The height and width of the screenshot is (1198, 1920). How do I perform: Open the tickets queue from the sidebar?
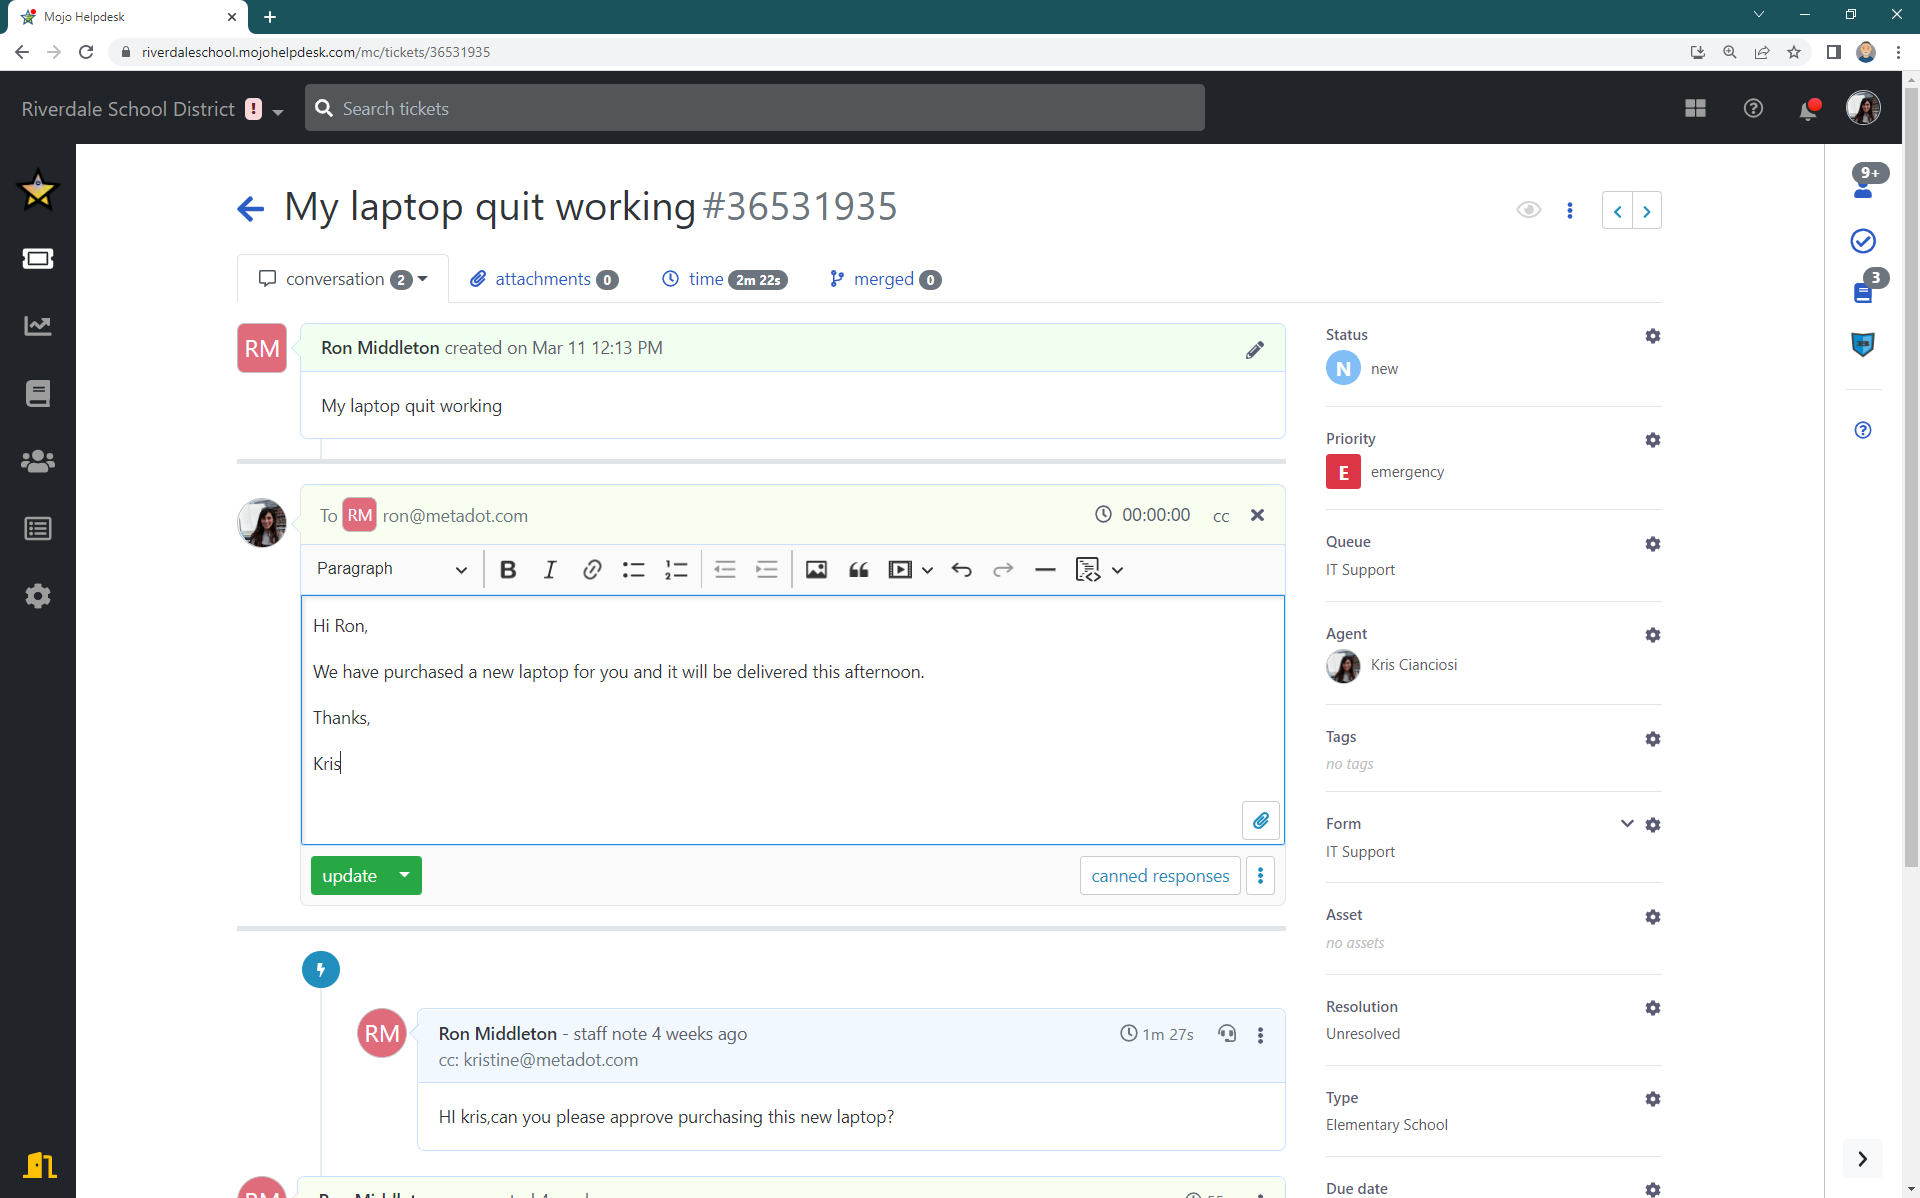coord(38,258)
